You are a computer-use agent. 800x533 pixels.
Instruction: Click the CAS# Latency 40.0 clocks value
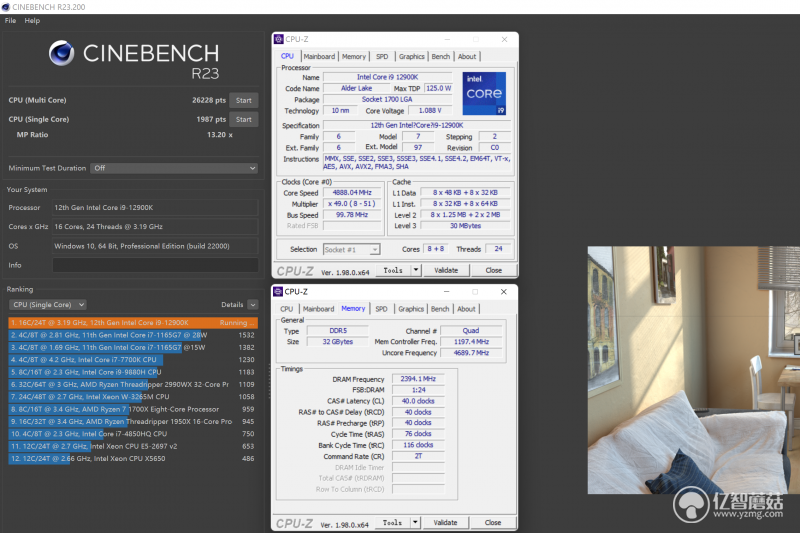coord(418,401)
